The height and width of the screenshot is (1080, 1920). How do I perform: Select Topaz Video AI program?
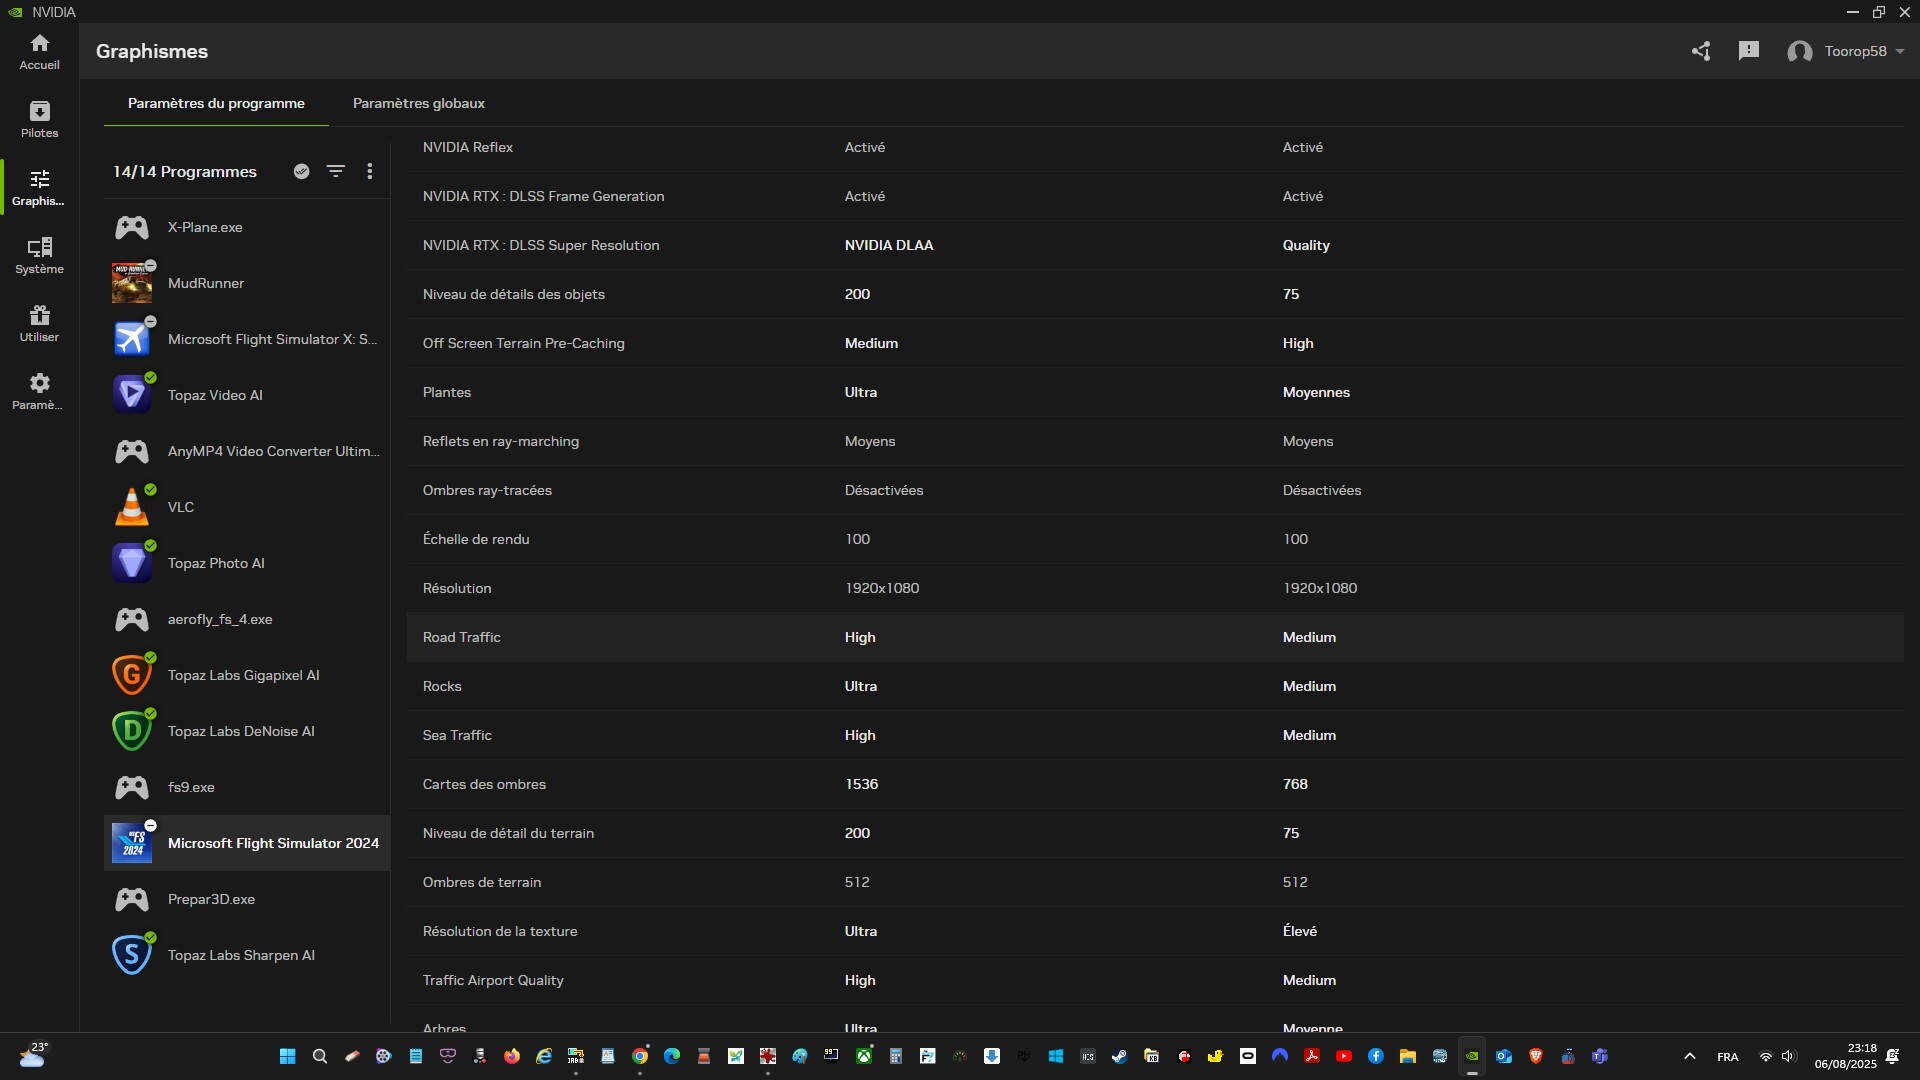coord(215,395)
